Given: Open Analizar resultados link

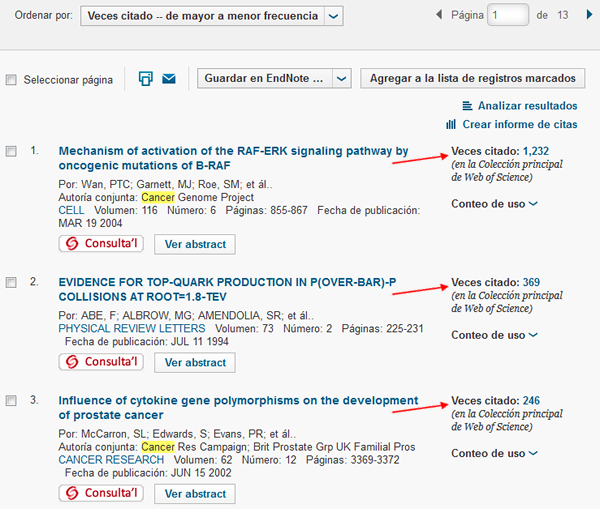Looking at the screenshot, I should coord(527,106).
